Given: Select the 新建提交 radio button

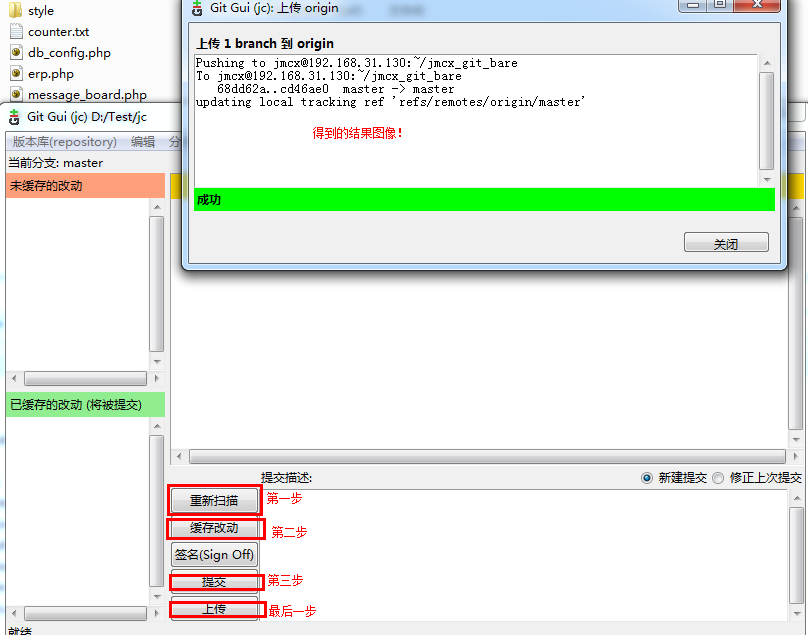Looking at the screenshot, I should coord(647,478).
